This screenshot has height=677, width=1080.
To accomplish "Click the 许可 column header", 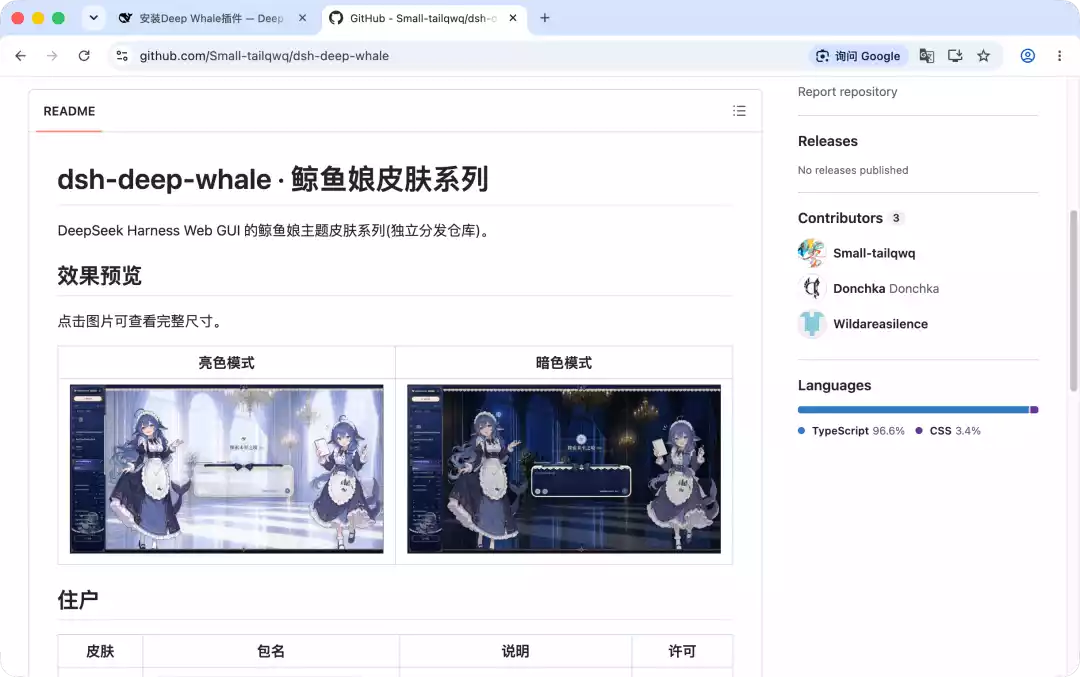I will (x=682, y=651).
